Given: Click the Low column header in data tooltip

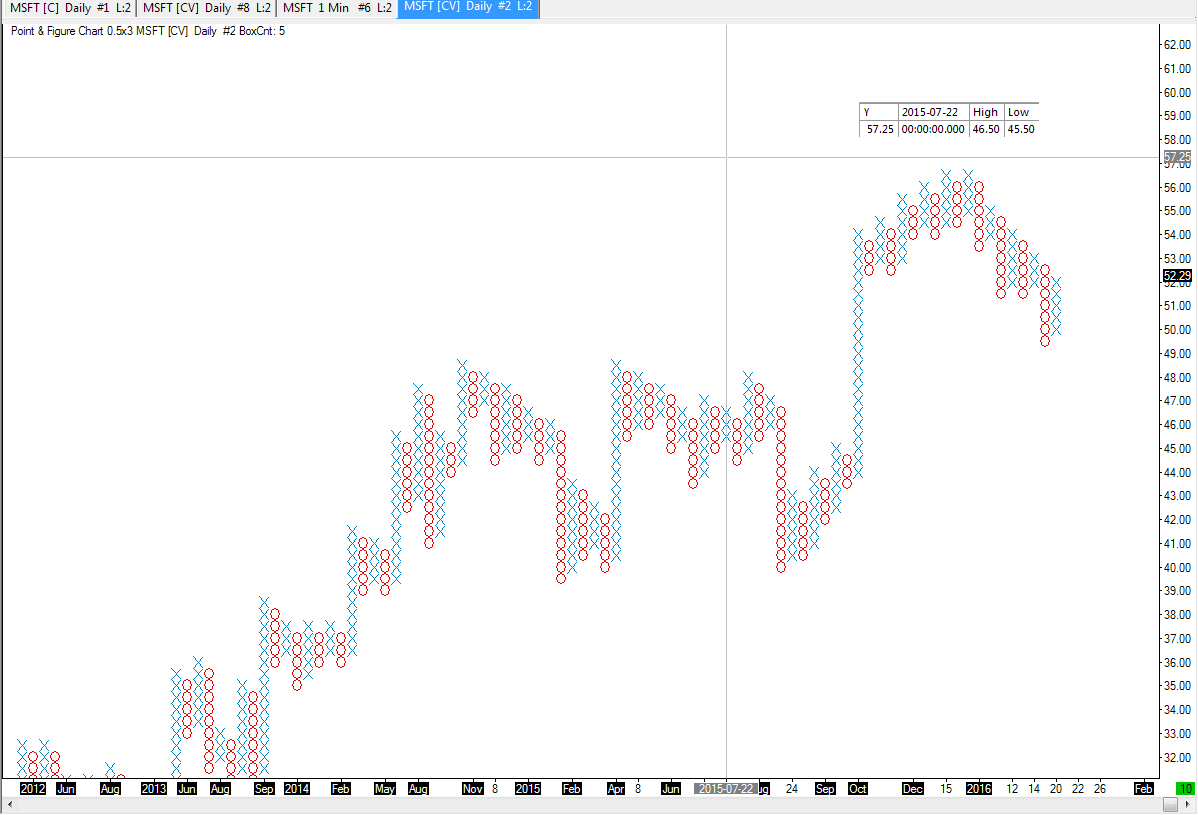Looking at the screenshot, I should pyautogui.click(x=1020, y=112).
